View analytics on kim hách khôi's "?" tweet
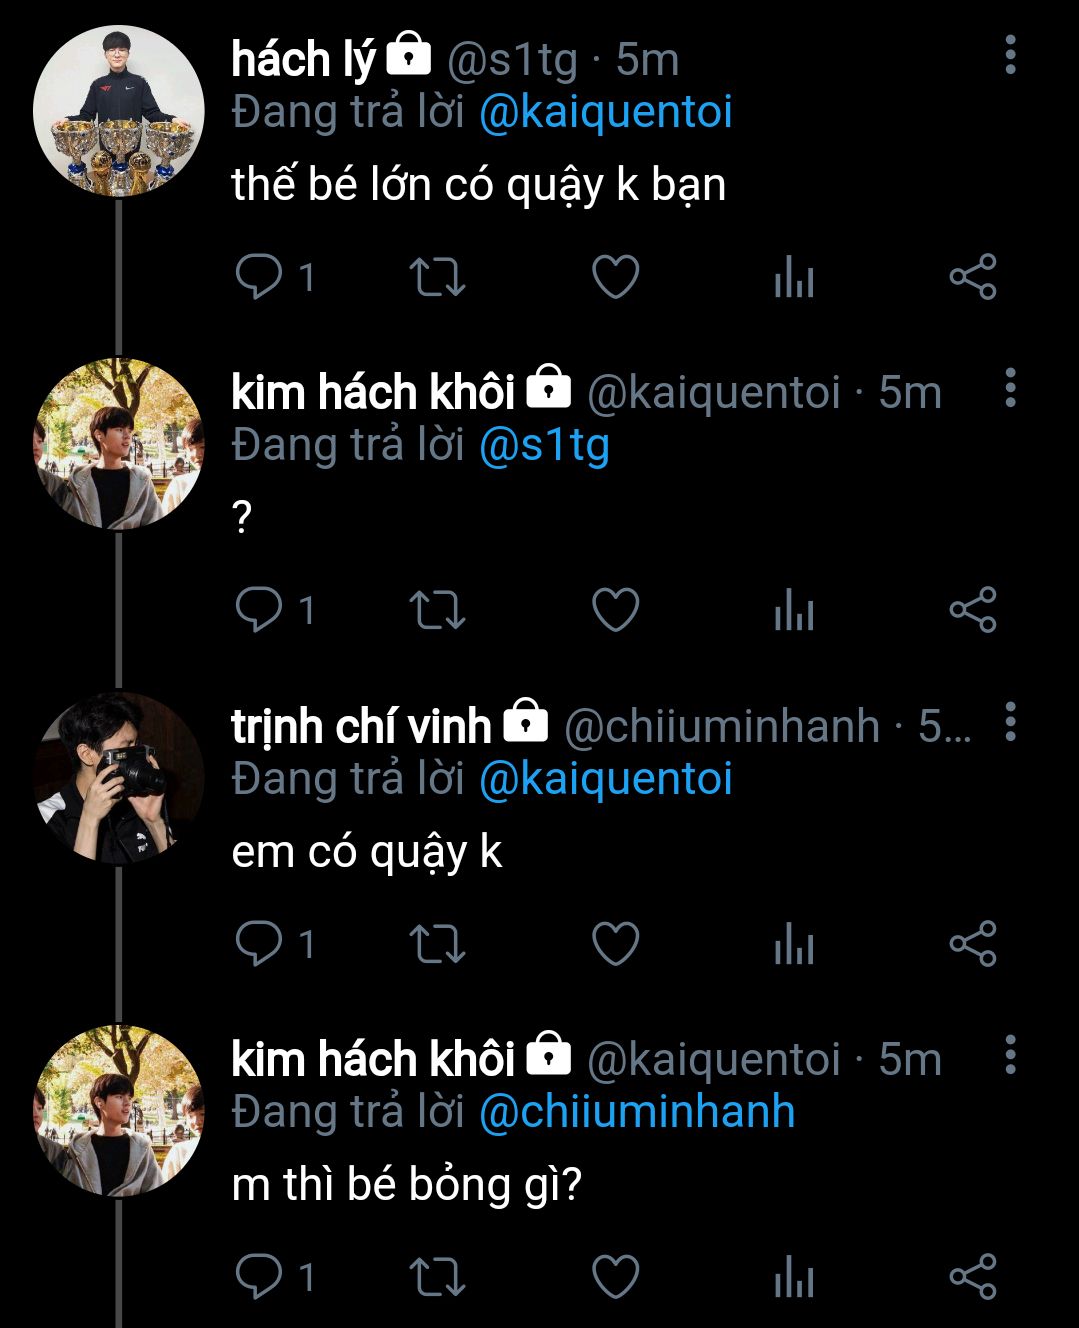 click(794, 610)
